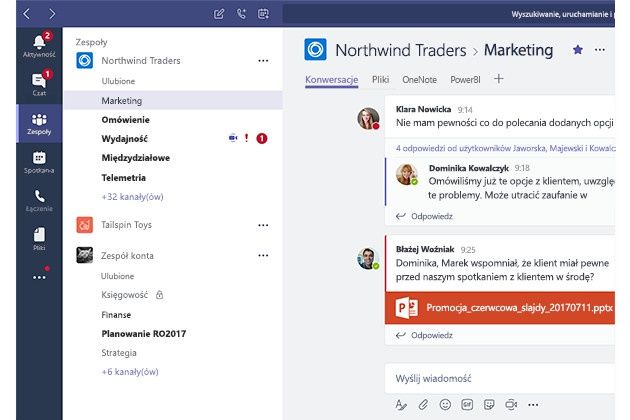
Task: Click the lock icon next to Księgowość
Action: (160, 295)
